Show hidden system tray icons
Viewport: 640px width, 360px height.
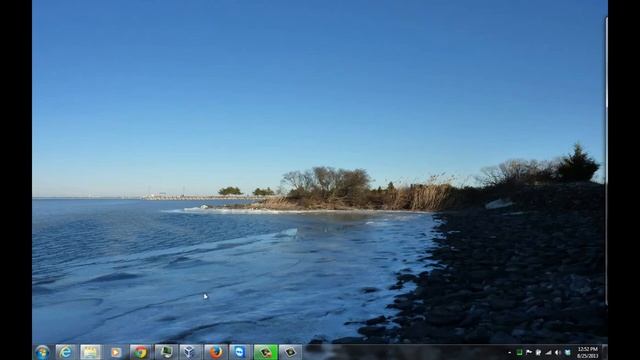click(509, 353)
